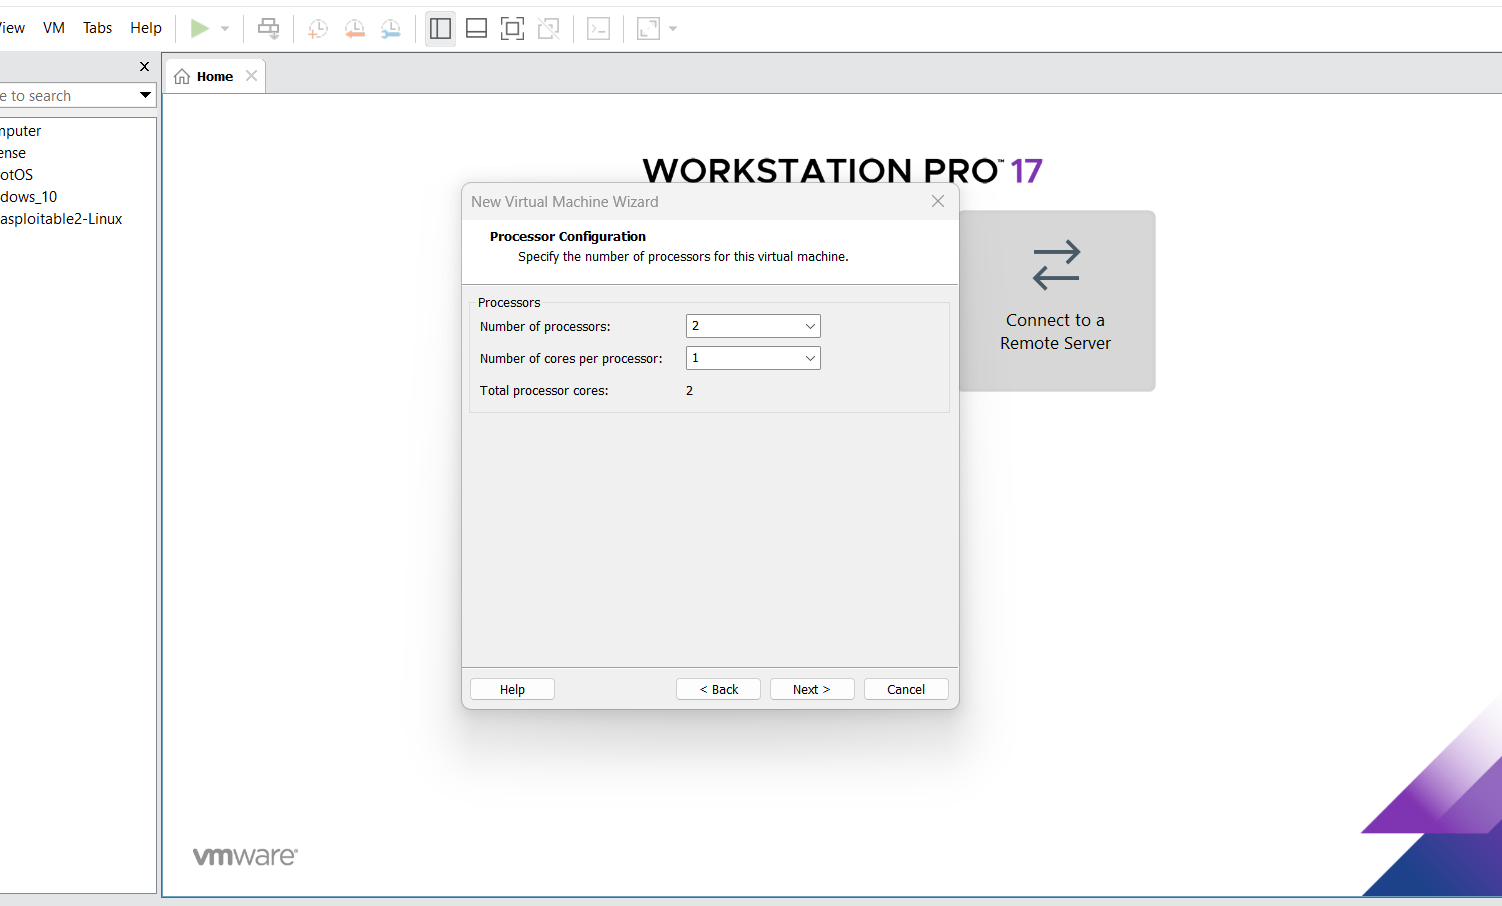Screen dimensions: 1502x906
Task: Select the My Computer library entry
Action: (x=21, y=131)
